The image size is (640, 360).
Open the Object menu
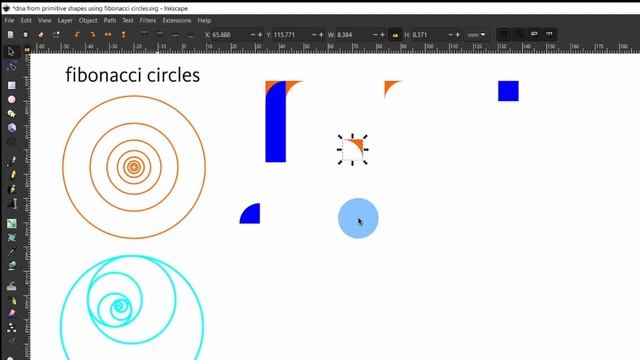coord(88,20)
